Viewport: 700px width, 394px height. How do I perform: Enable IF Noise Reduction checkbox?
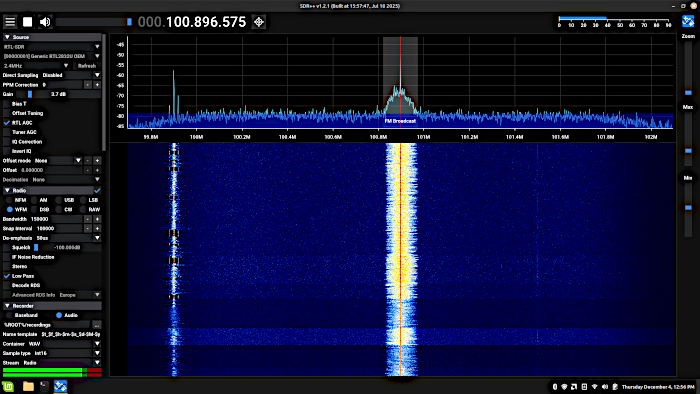[x=7, y=257]
